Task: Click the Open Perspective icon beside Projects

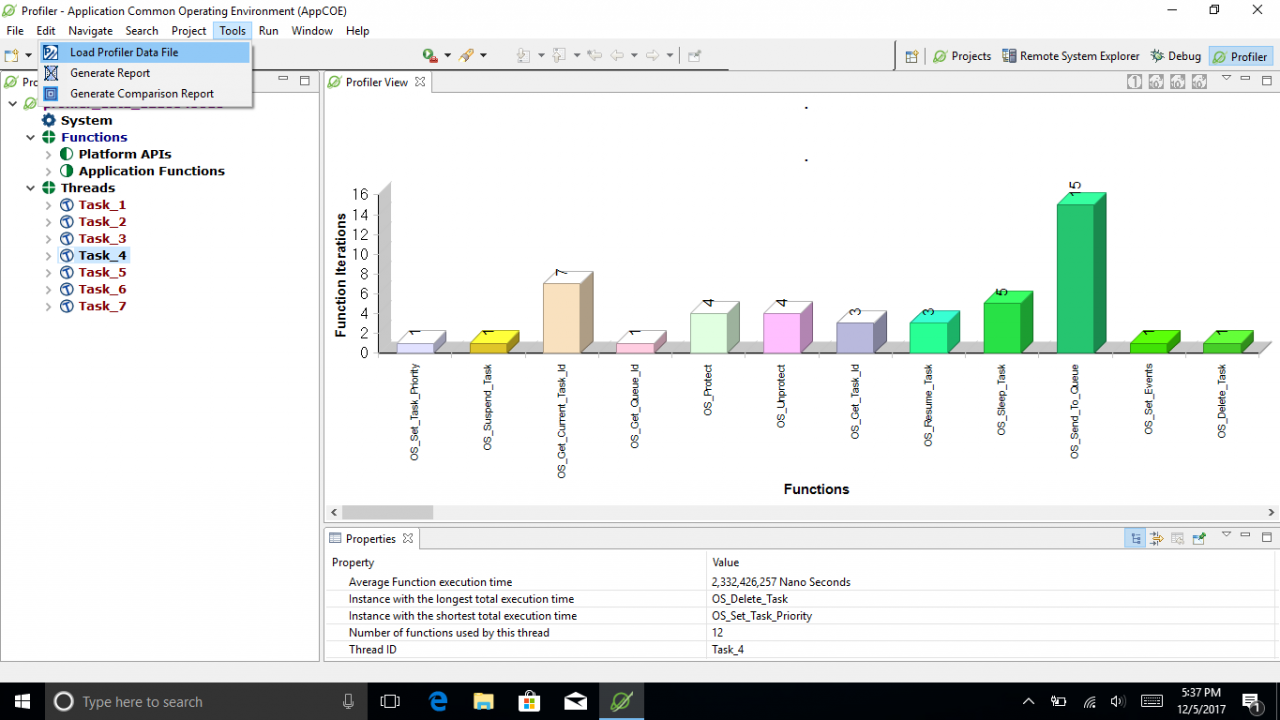Action: pyautogui.click(x=912, y=56)
